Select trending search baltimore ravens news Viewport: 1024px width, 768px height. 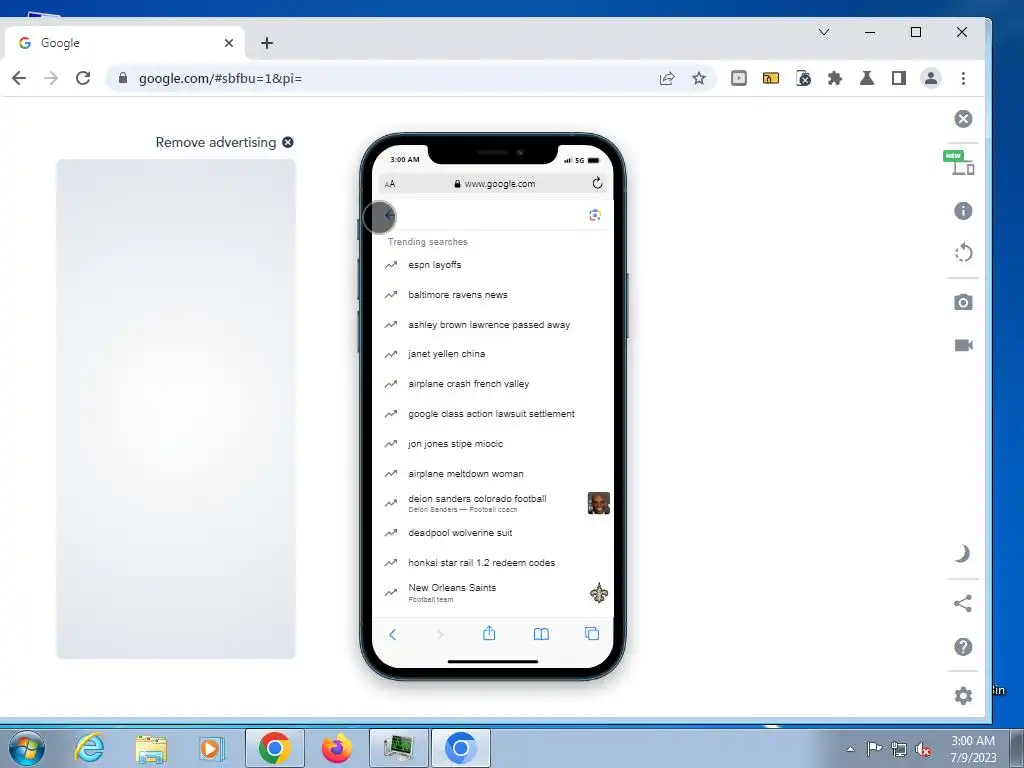click(492, 295)
